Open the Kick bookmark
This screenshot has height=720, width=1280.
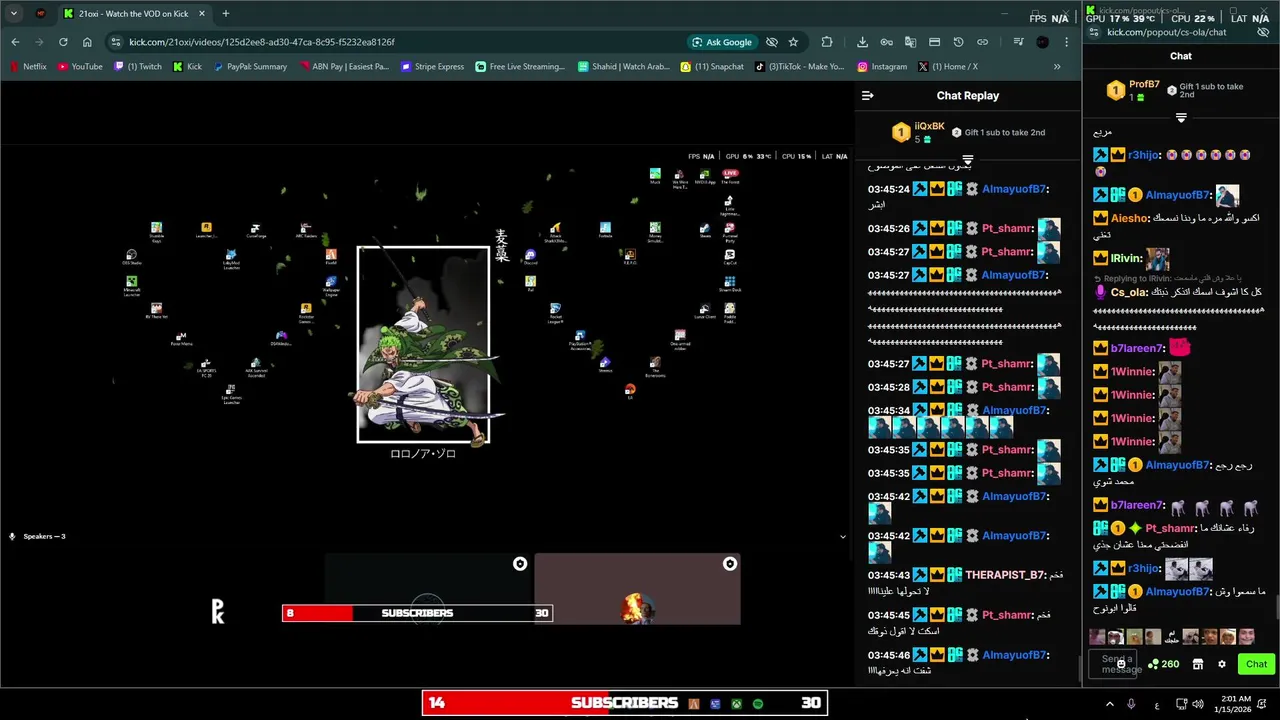click(187, 67)
